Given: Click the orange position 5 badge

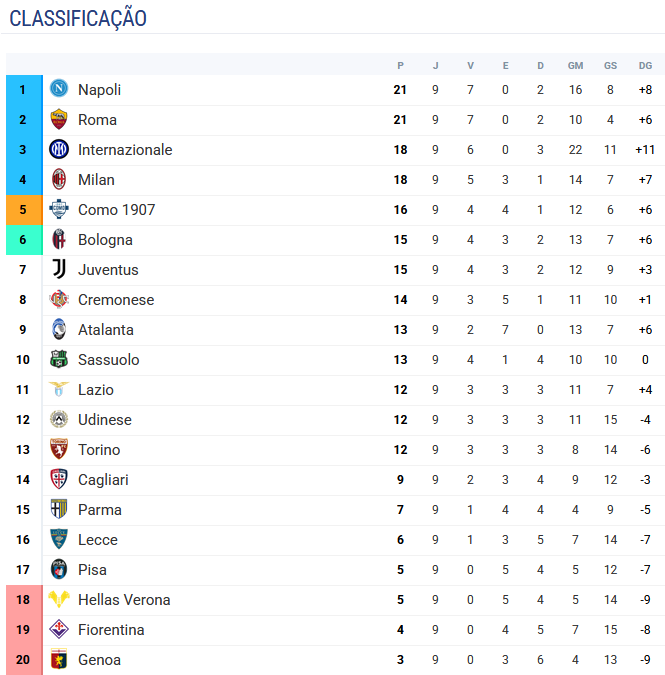Looking at the screenshot, I should [23, 210].
